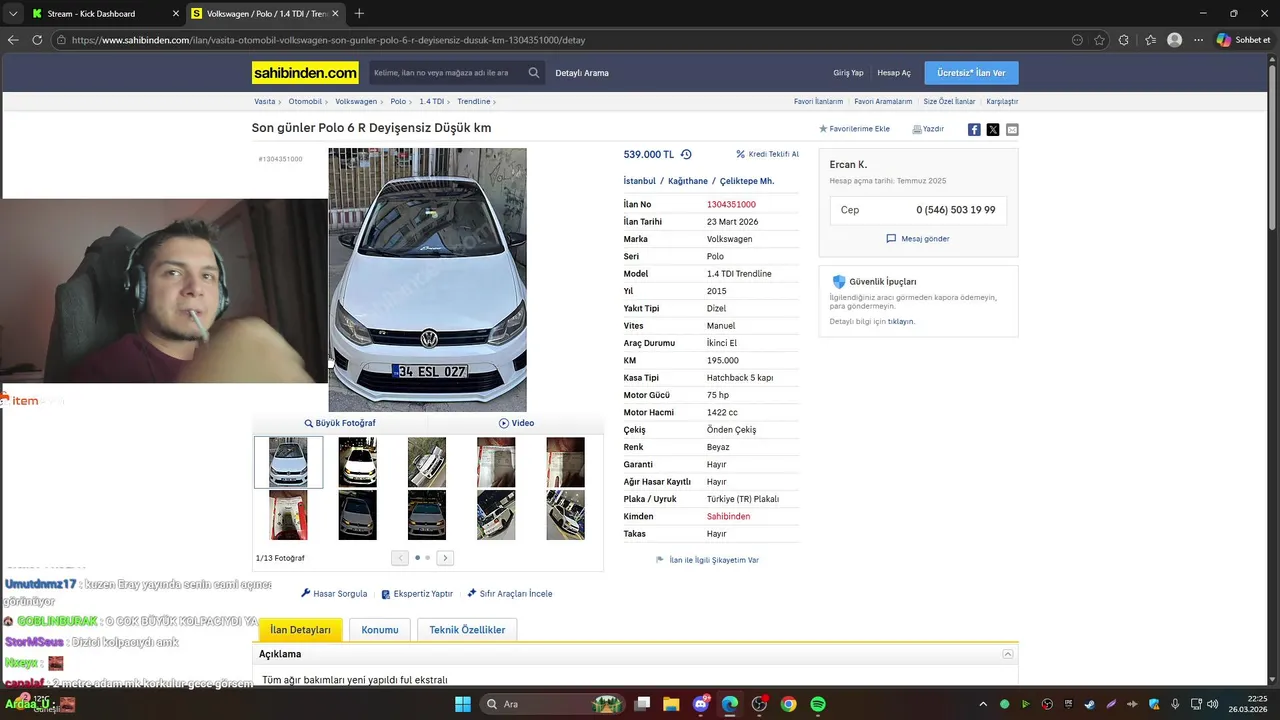
Task: Open Detaylı Arama
Action: (x=582, y=73)
